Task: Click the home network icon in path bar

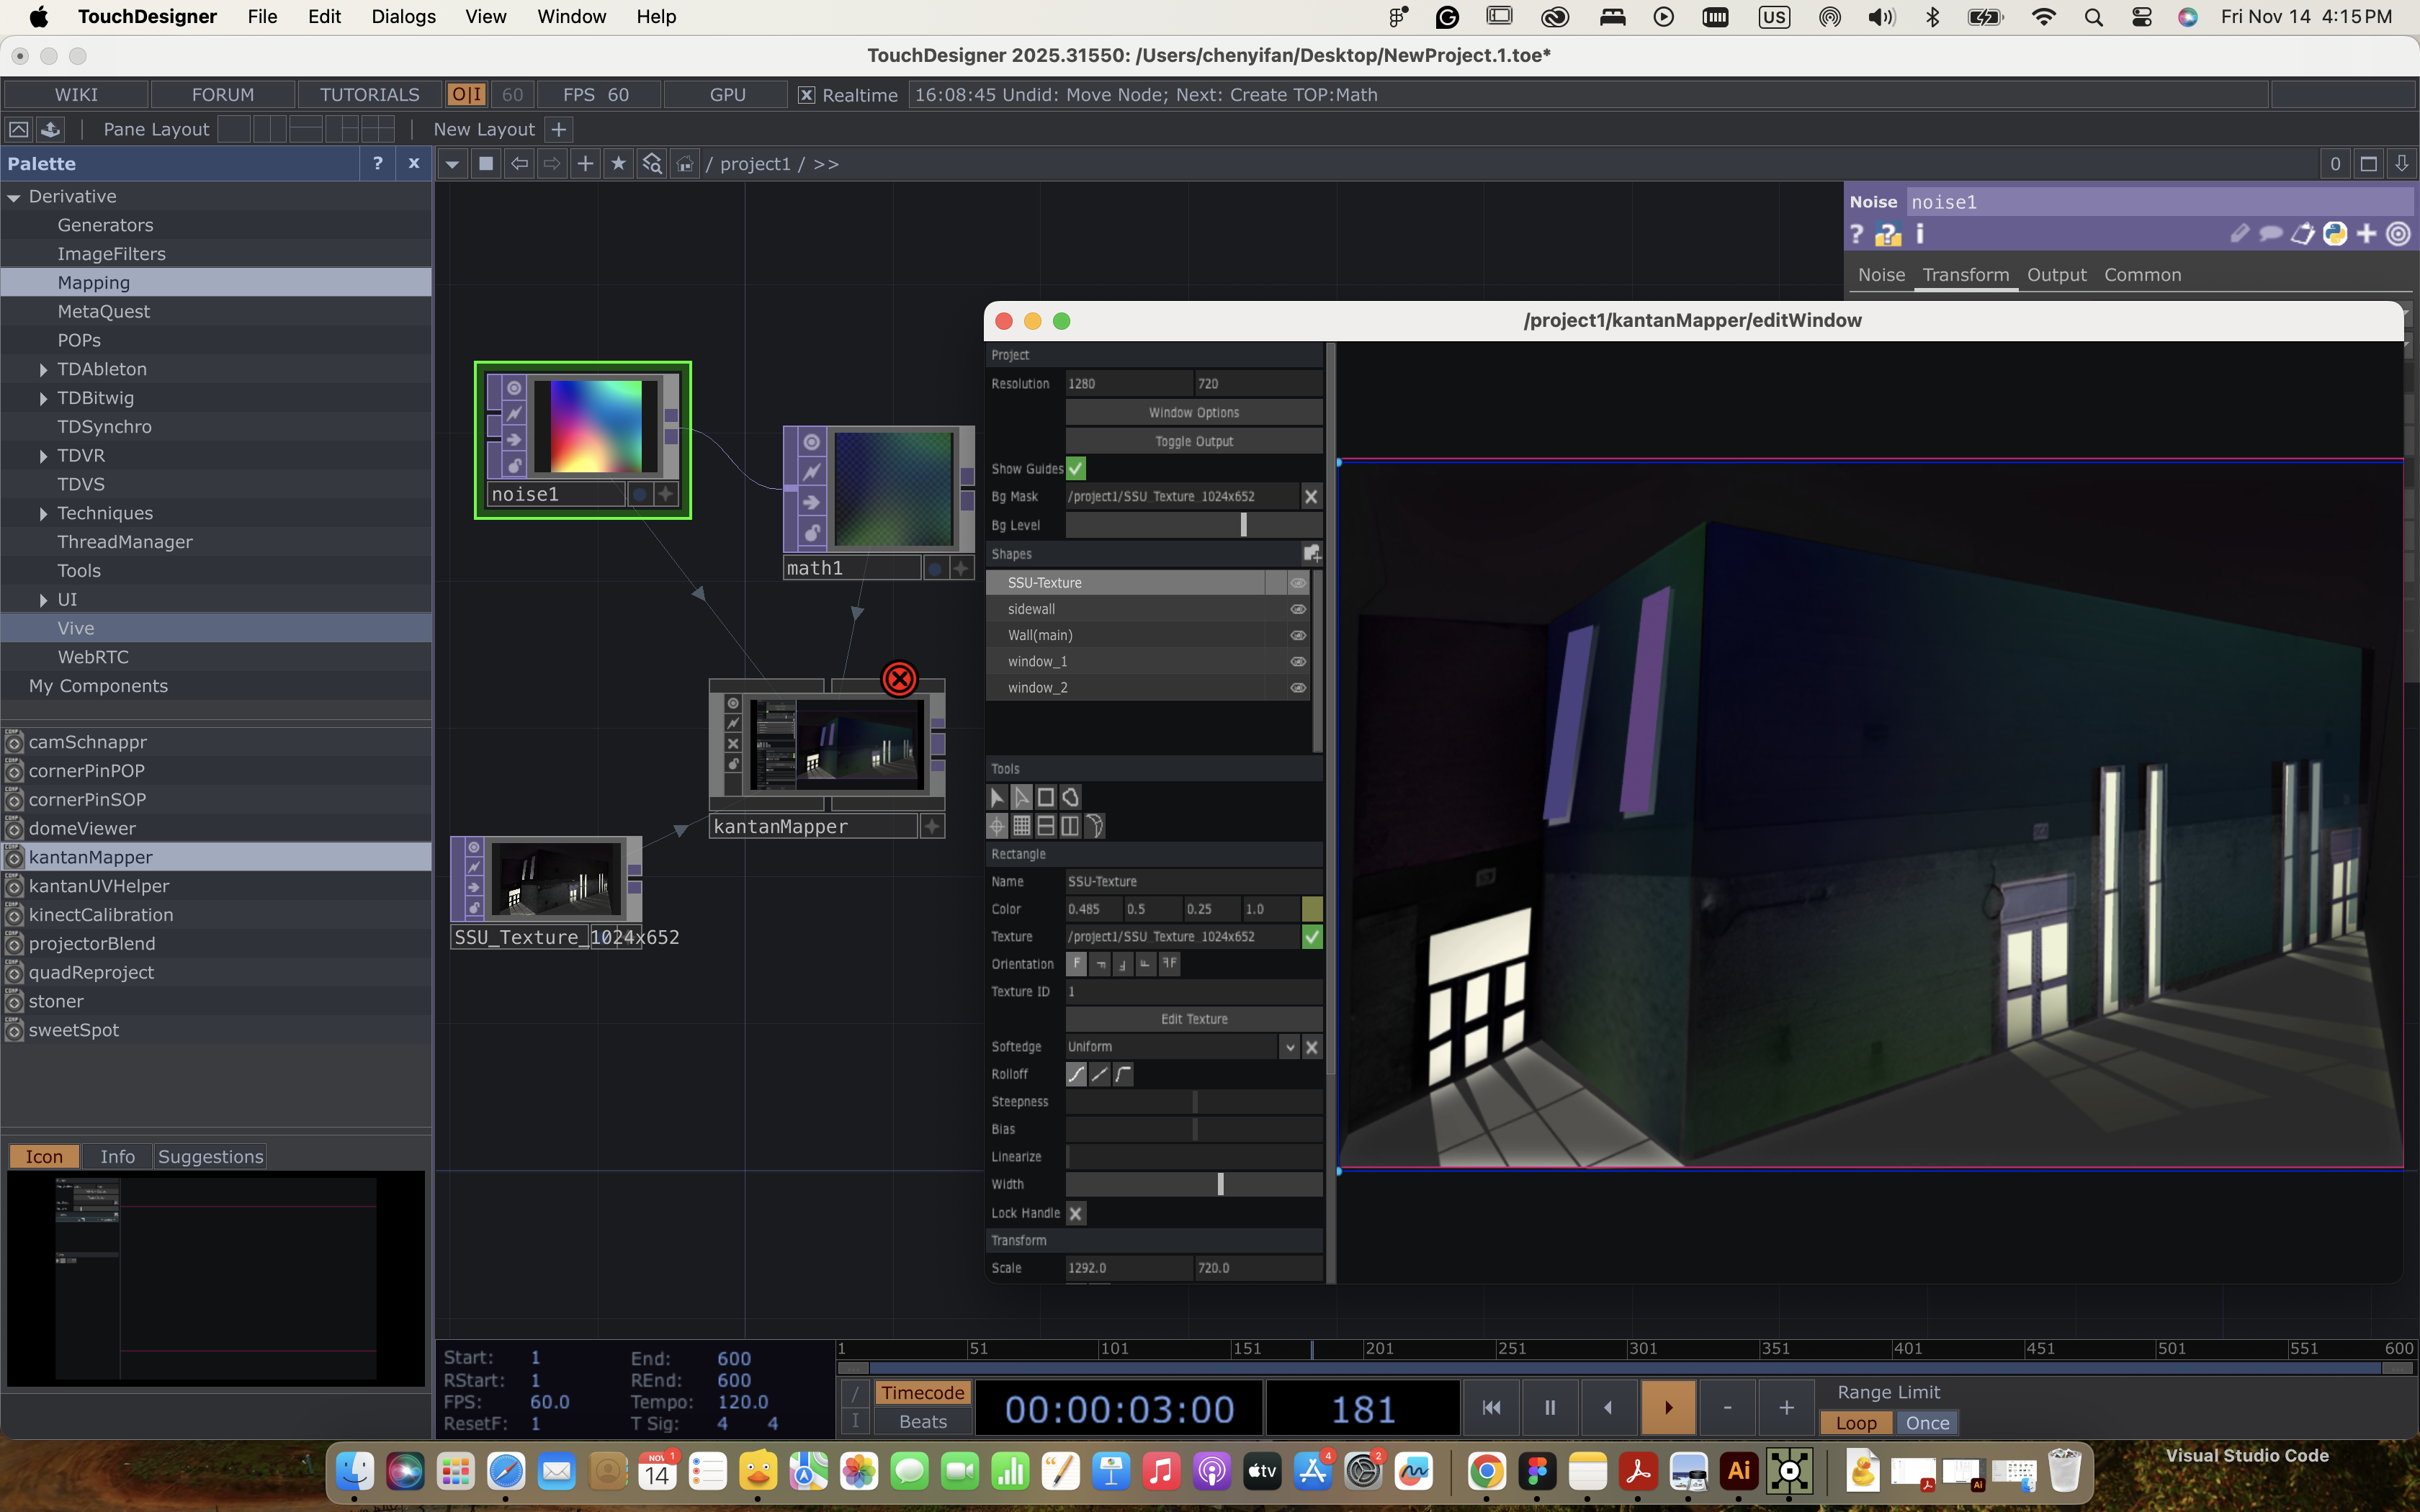Action: coord(685,164)
